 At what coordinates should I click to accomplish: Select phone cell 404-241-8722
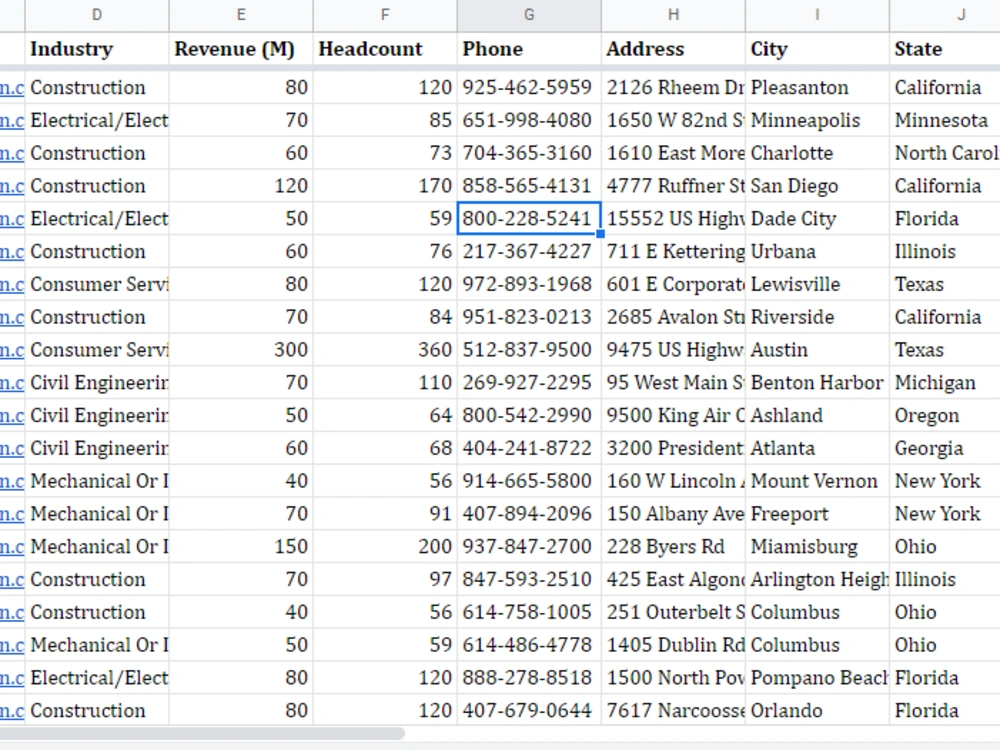[529, 448]
